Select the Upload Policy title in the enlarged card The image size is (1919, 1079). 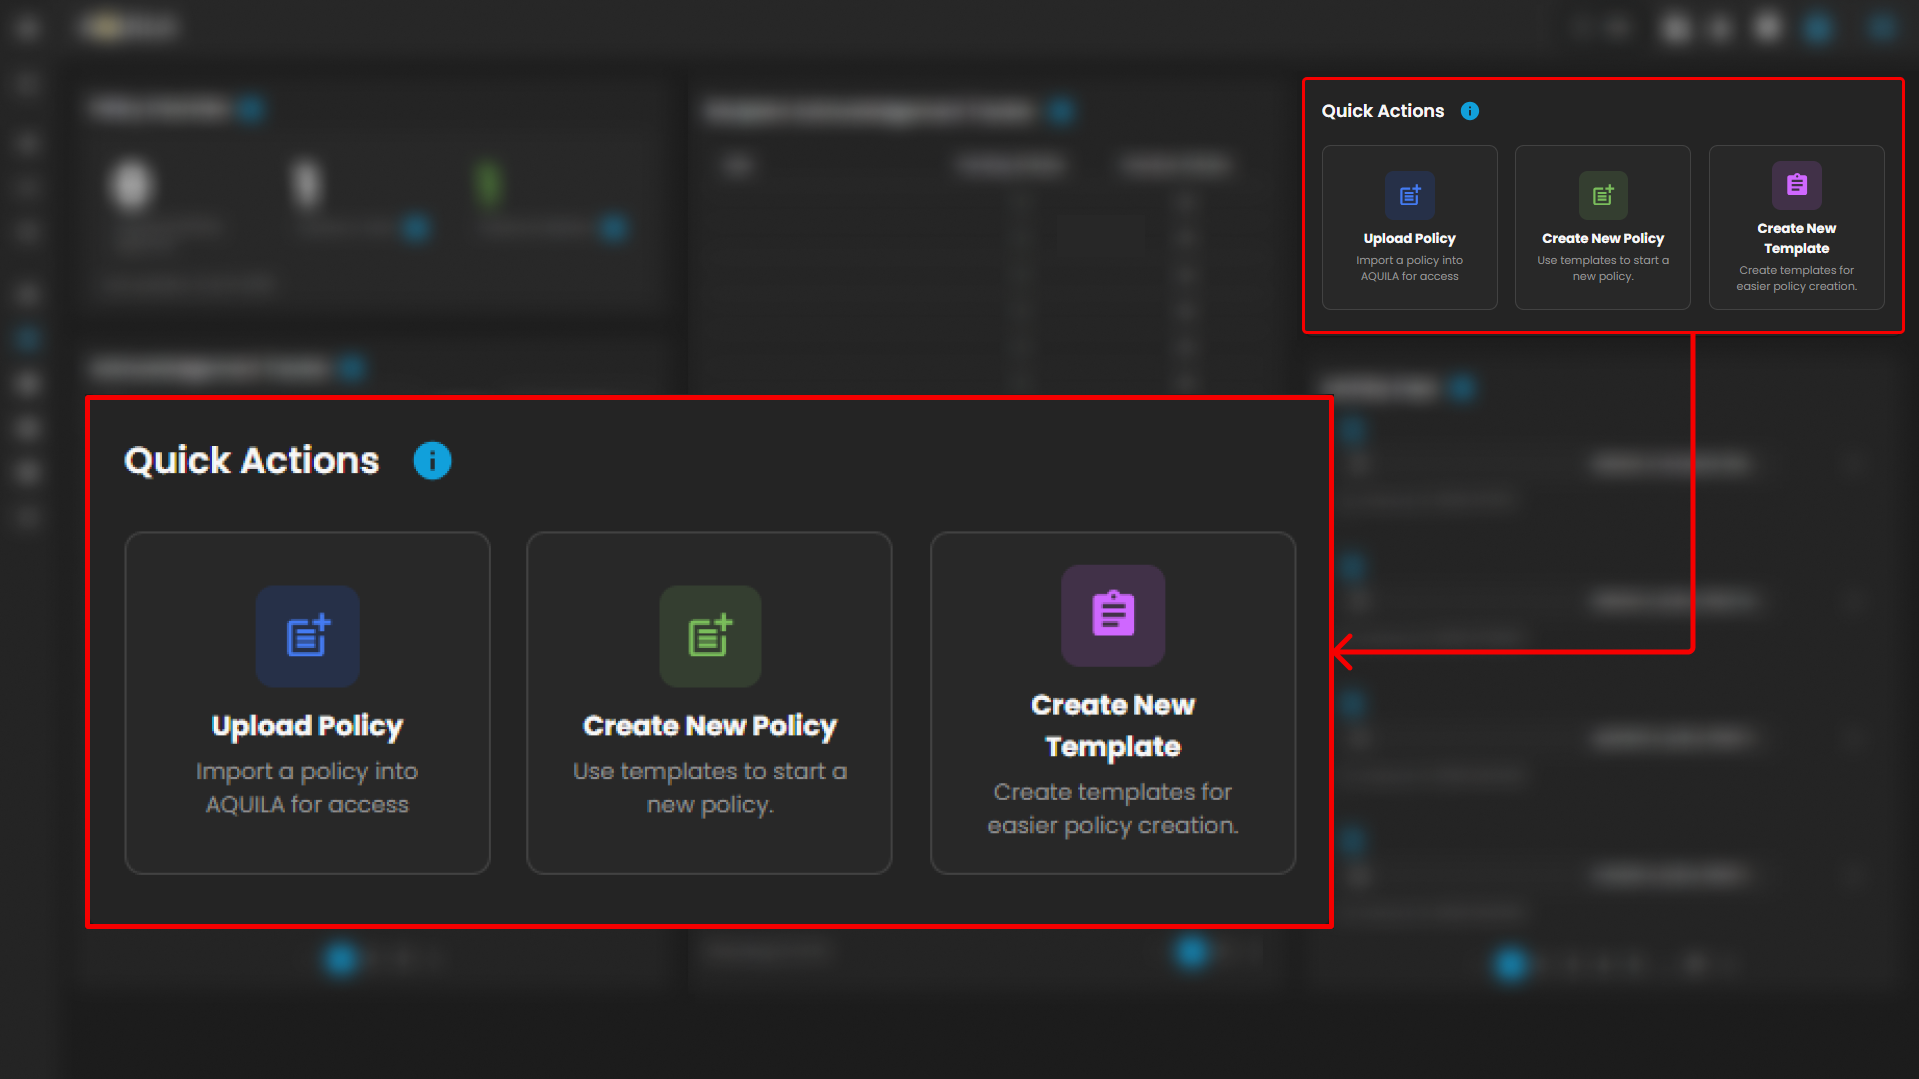(x=307, y=726)
